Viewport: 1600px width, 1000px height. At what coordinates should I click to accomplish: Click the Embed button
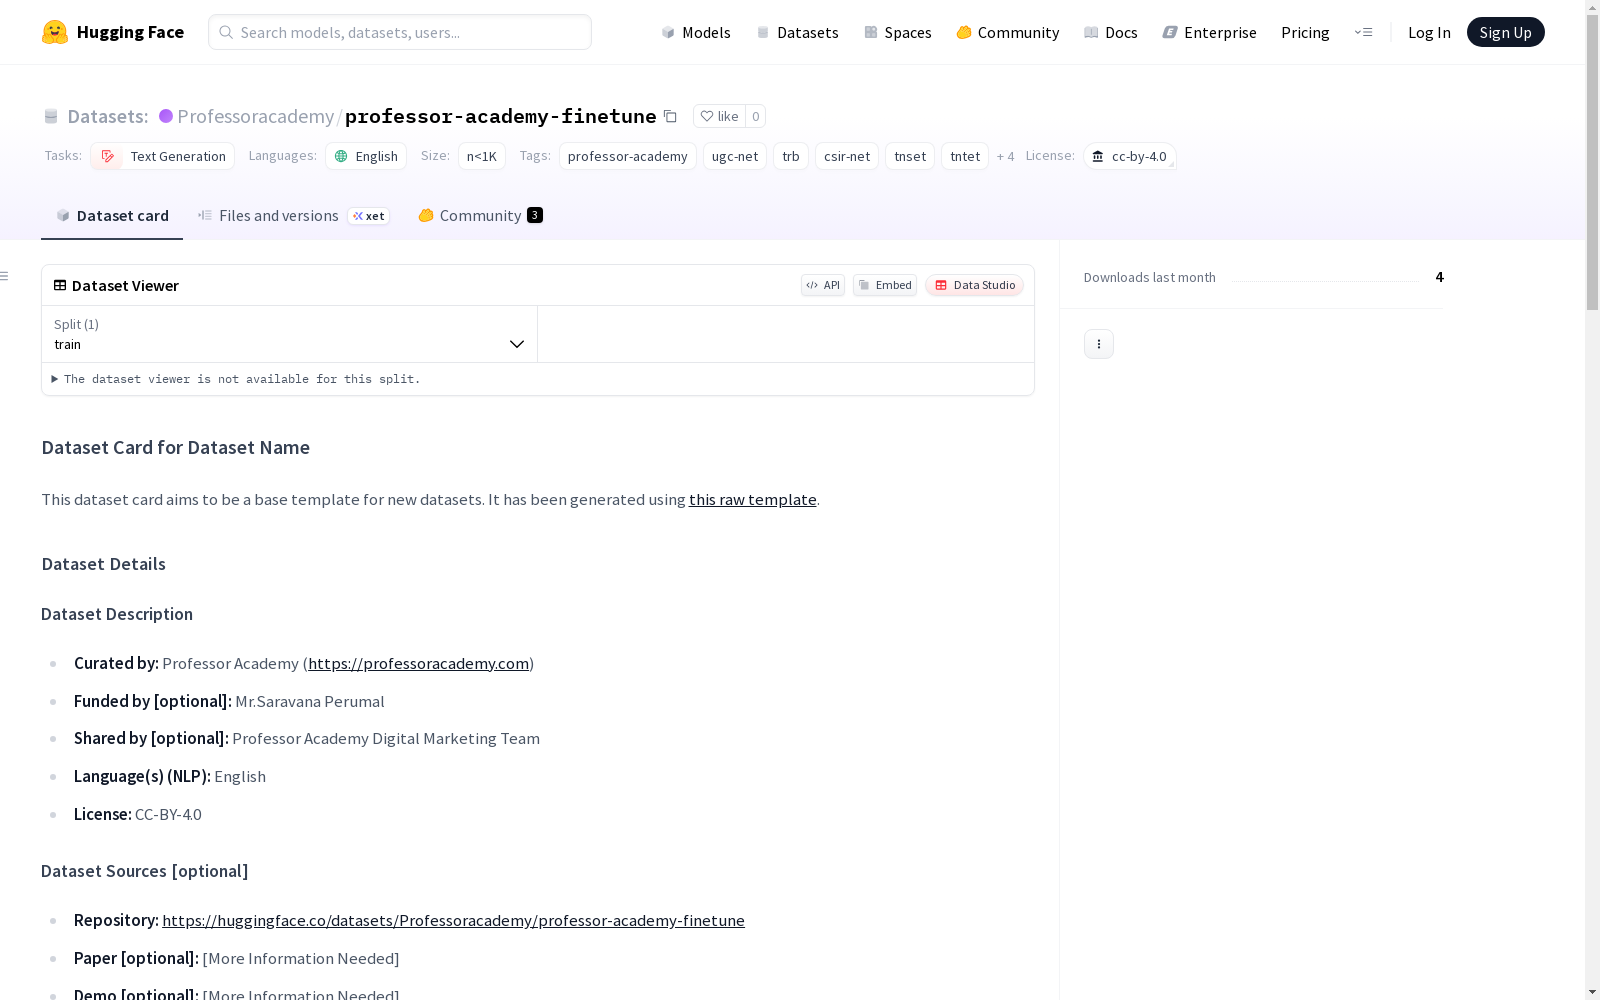tap(885, 285)
